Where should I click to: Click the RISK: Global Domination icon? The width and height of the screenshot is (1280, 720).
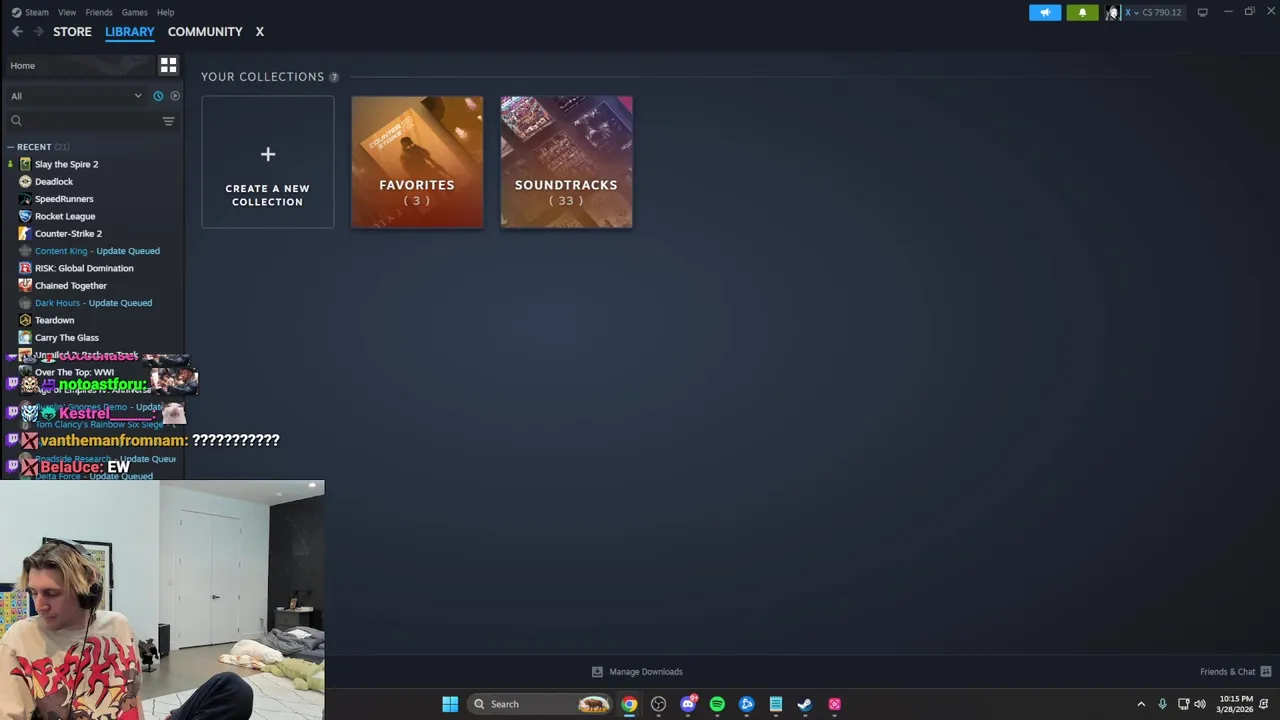25,268
